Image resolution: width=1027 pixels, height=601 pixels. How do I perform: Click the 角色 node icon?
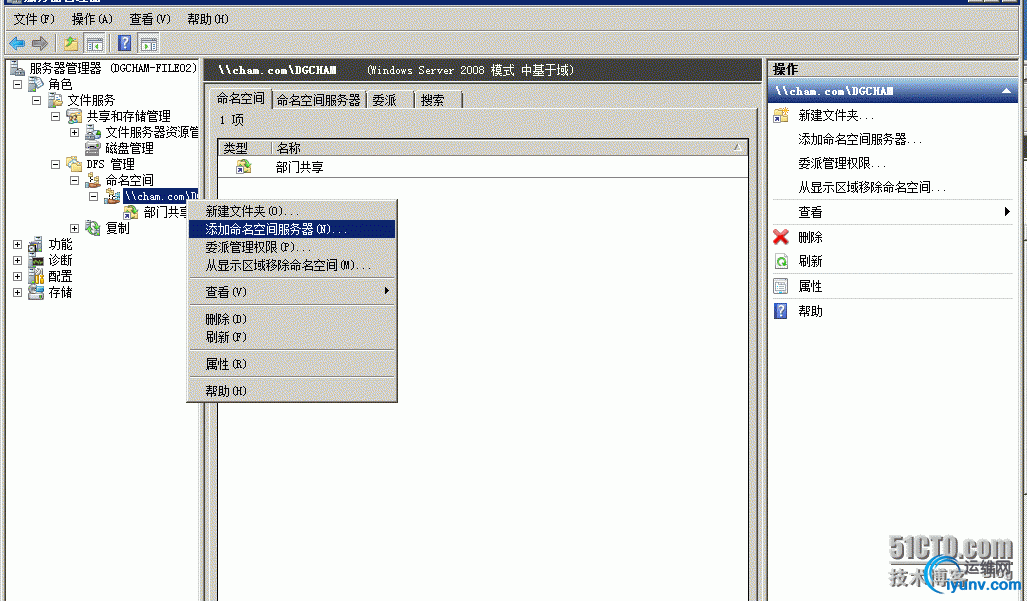pos(37,84)
